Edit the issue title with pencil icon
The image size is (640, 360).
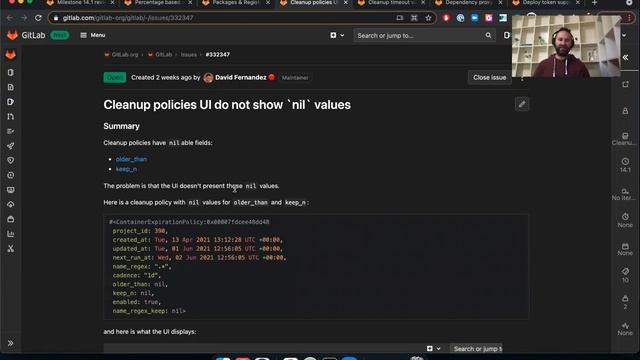tap(522, 104)
